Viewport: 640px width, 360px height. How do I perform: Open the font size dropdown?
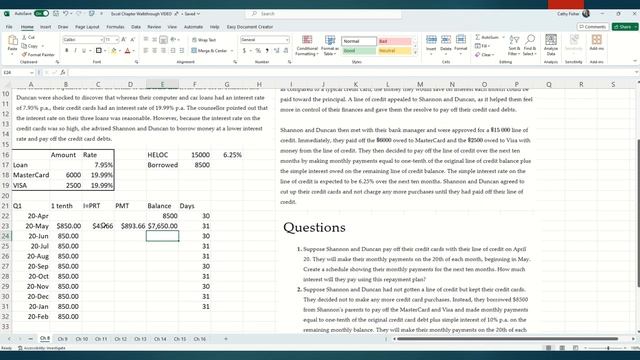116,40
